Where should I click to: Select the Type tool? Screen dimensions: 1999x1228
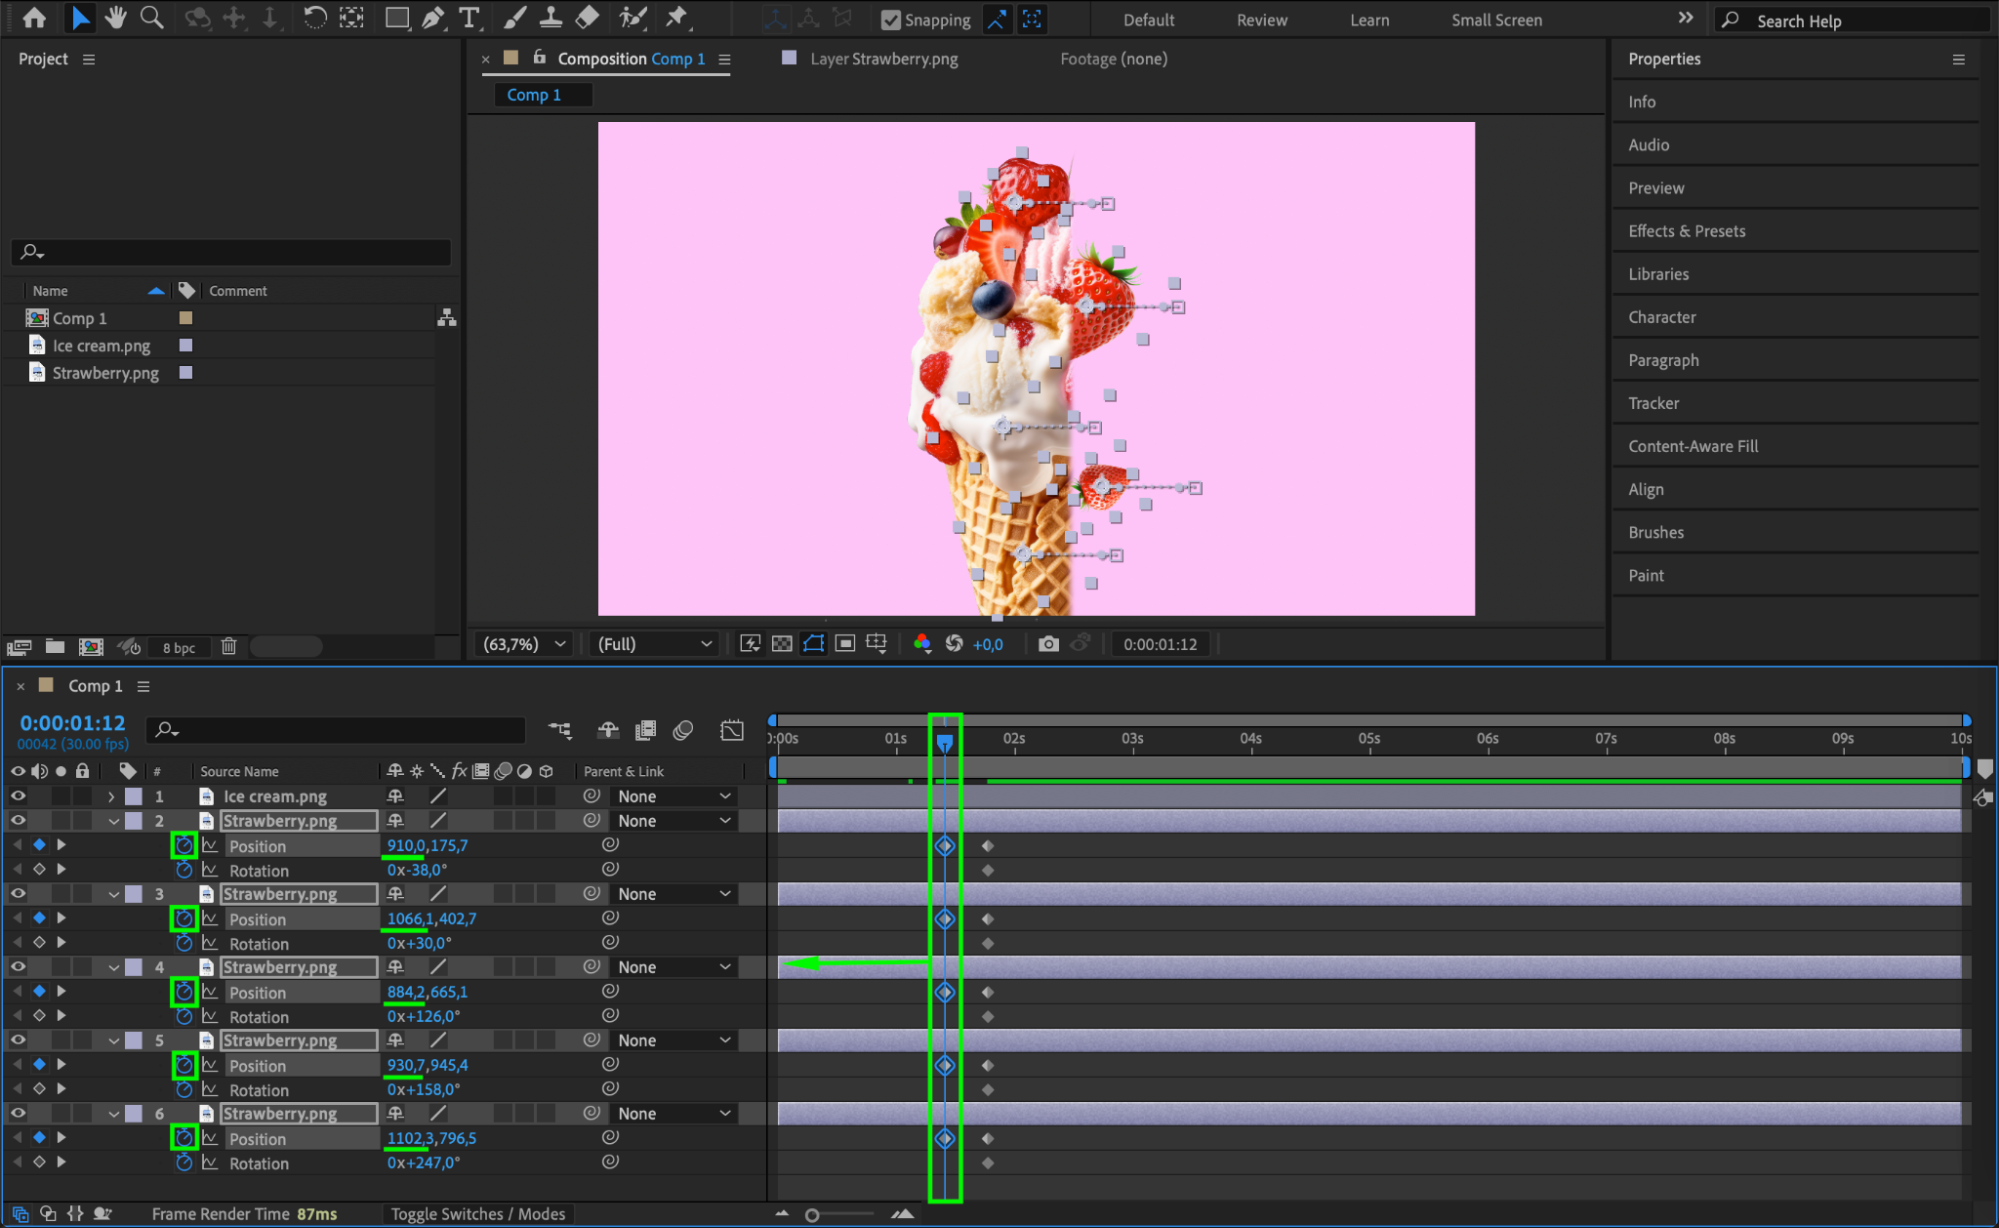(x=468, y=17)
